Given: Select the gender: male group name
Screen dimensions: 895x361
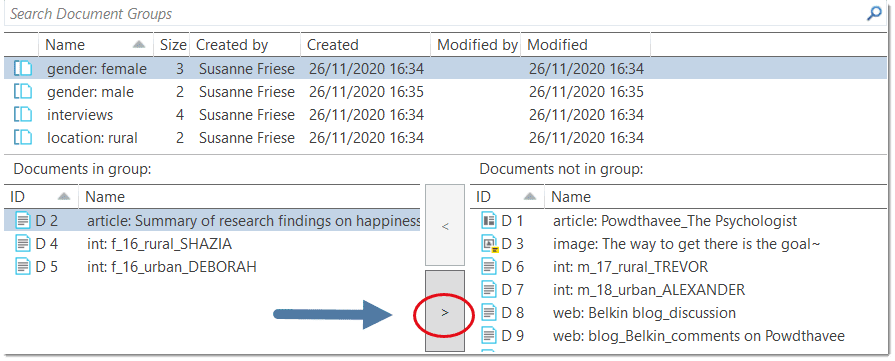Looking at the screenshot, I should point(90,92).
